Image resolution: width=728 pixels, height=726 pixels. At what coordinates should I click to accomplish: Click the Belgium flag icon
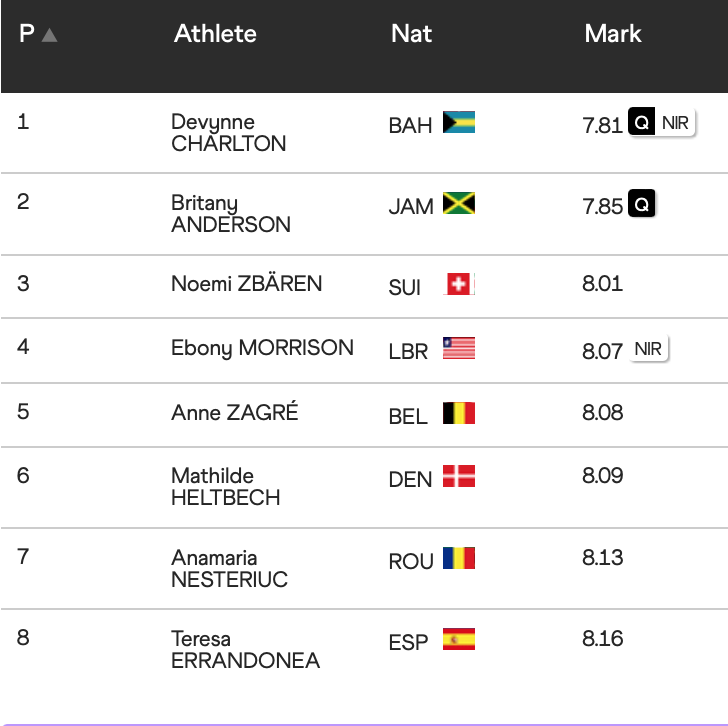point(459,413)
